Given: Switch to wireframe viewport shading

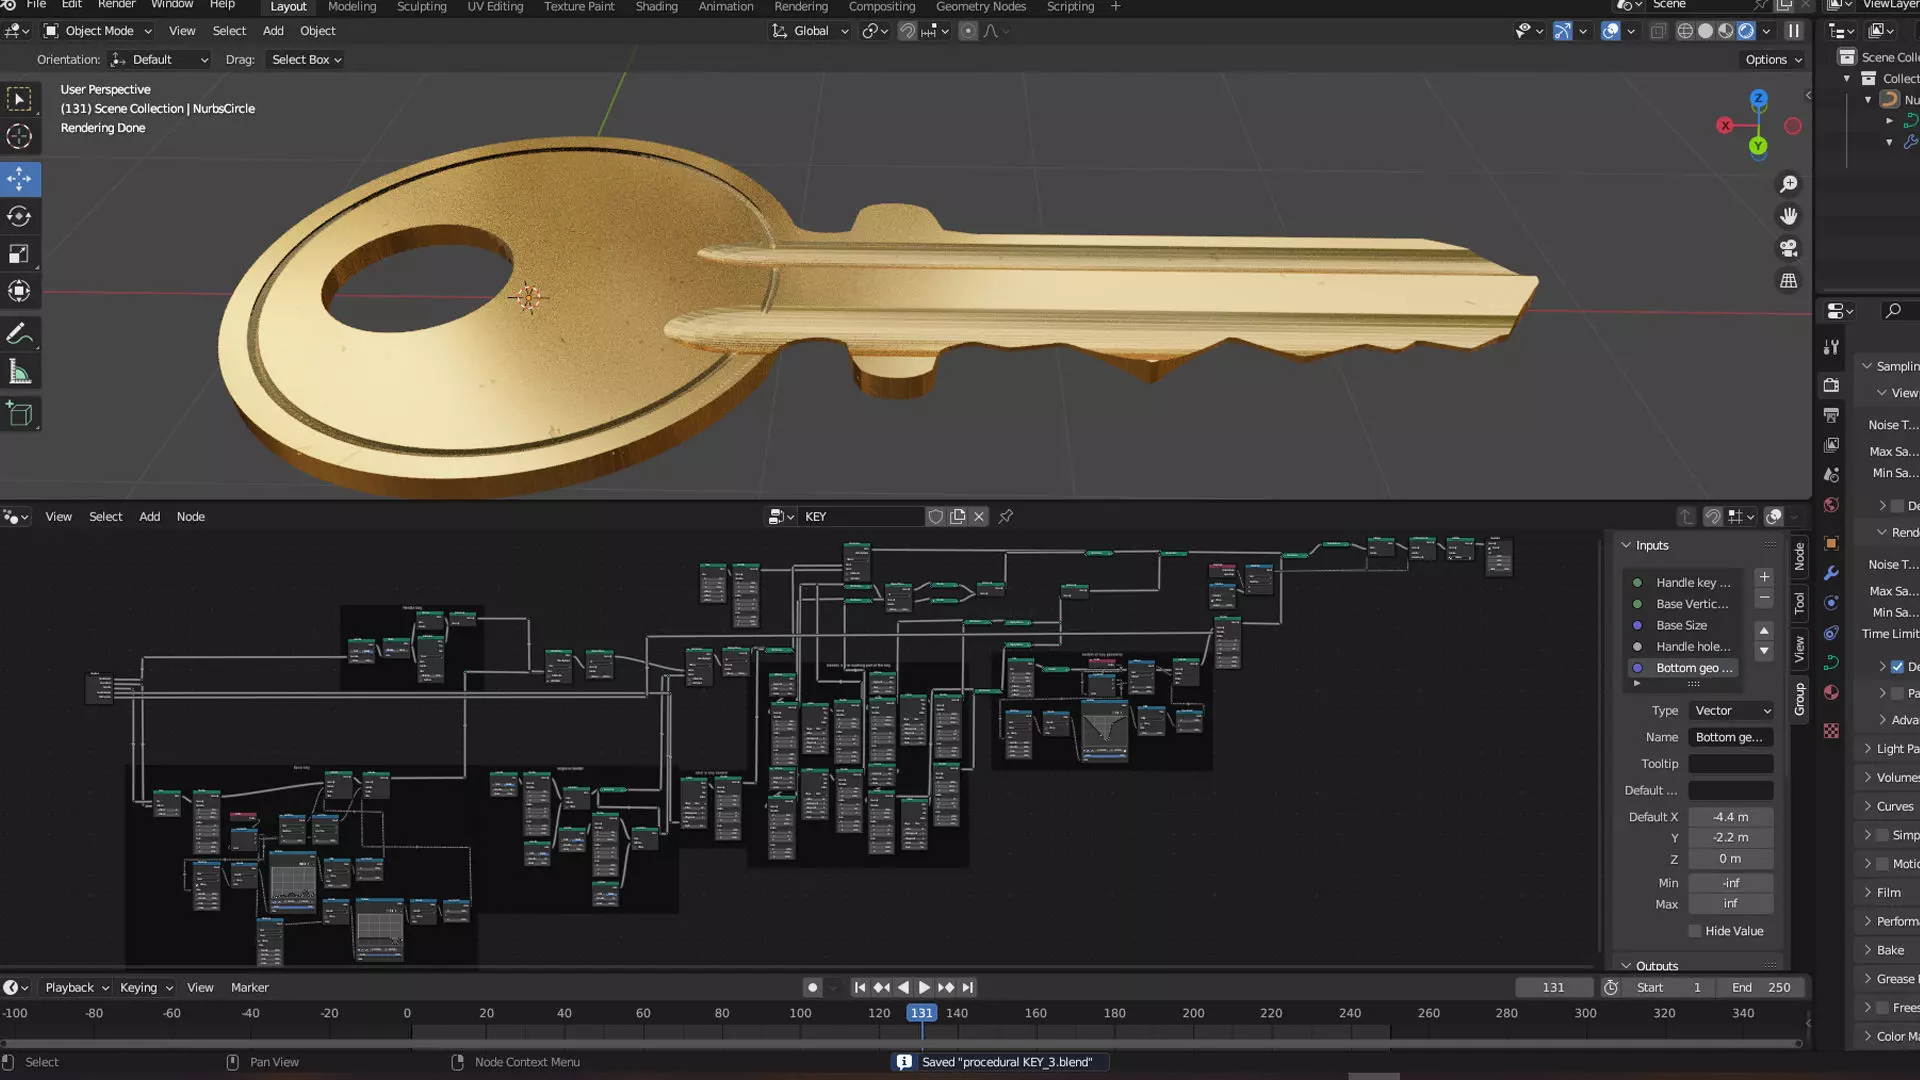Looking at the screenshot, I should [x=1685, y=31].
